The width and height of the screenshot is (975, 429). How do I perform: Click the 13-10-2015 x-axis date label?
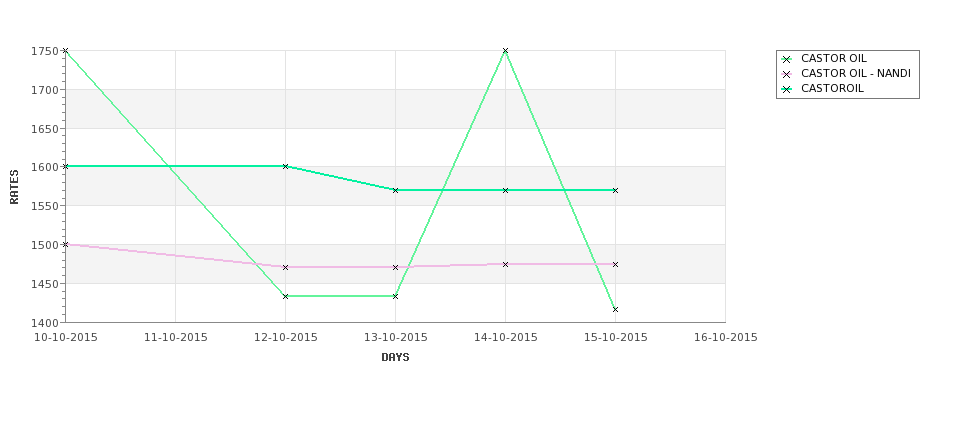pos(395,338)
